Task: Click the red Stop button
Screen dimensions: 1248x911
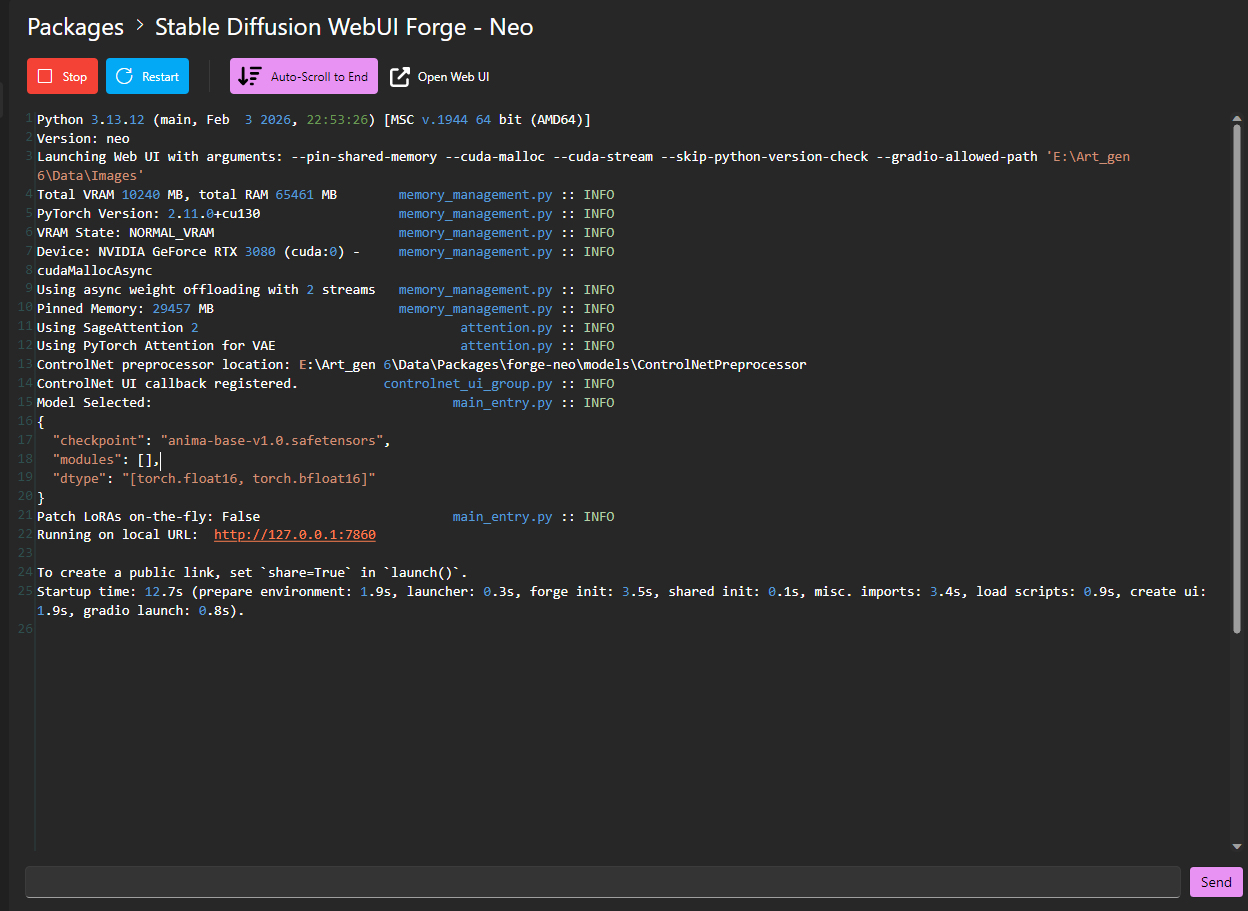Action: pyautogui.click(x=62, y=76)
